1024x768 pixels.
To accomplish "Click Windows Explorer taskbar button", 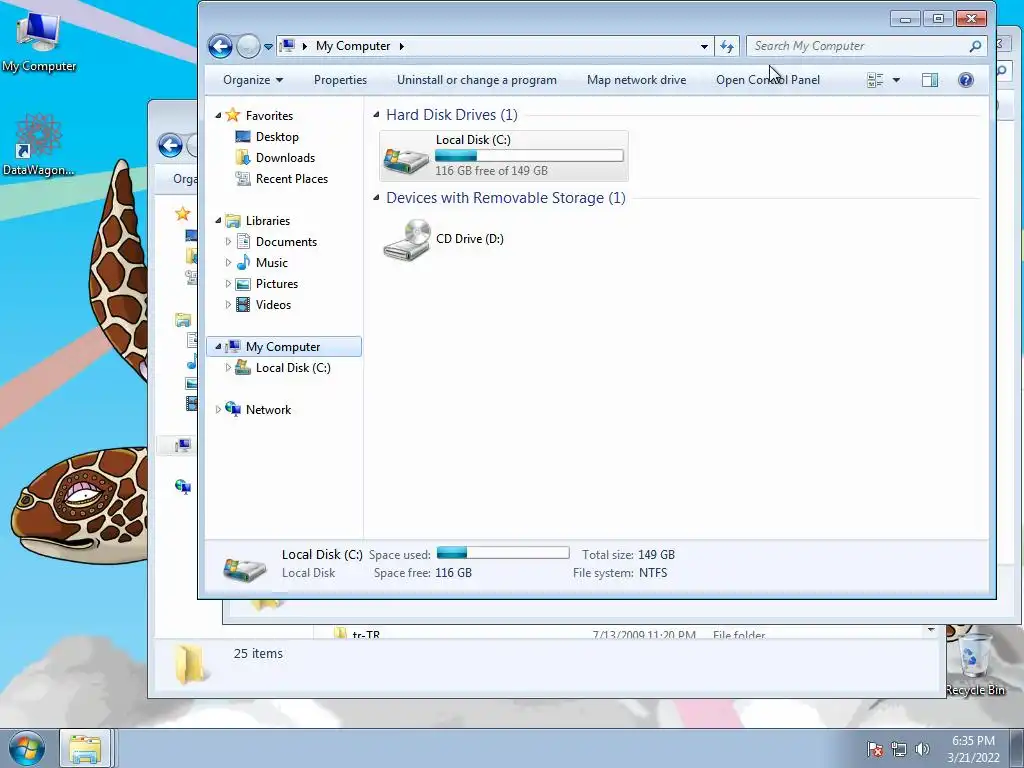I will coord(86,749).
